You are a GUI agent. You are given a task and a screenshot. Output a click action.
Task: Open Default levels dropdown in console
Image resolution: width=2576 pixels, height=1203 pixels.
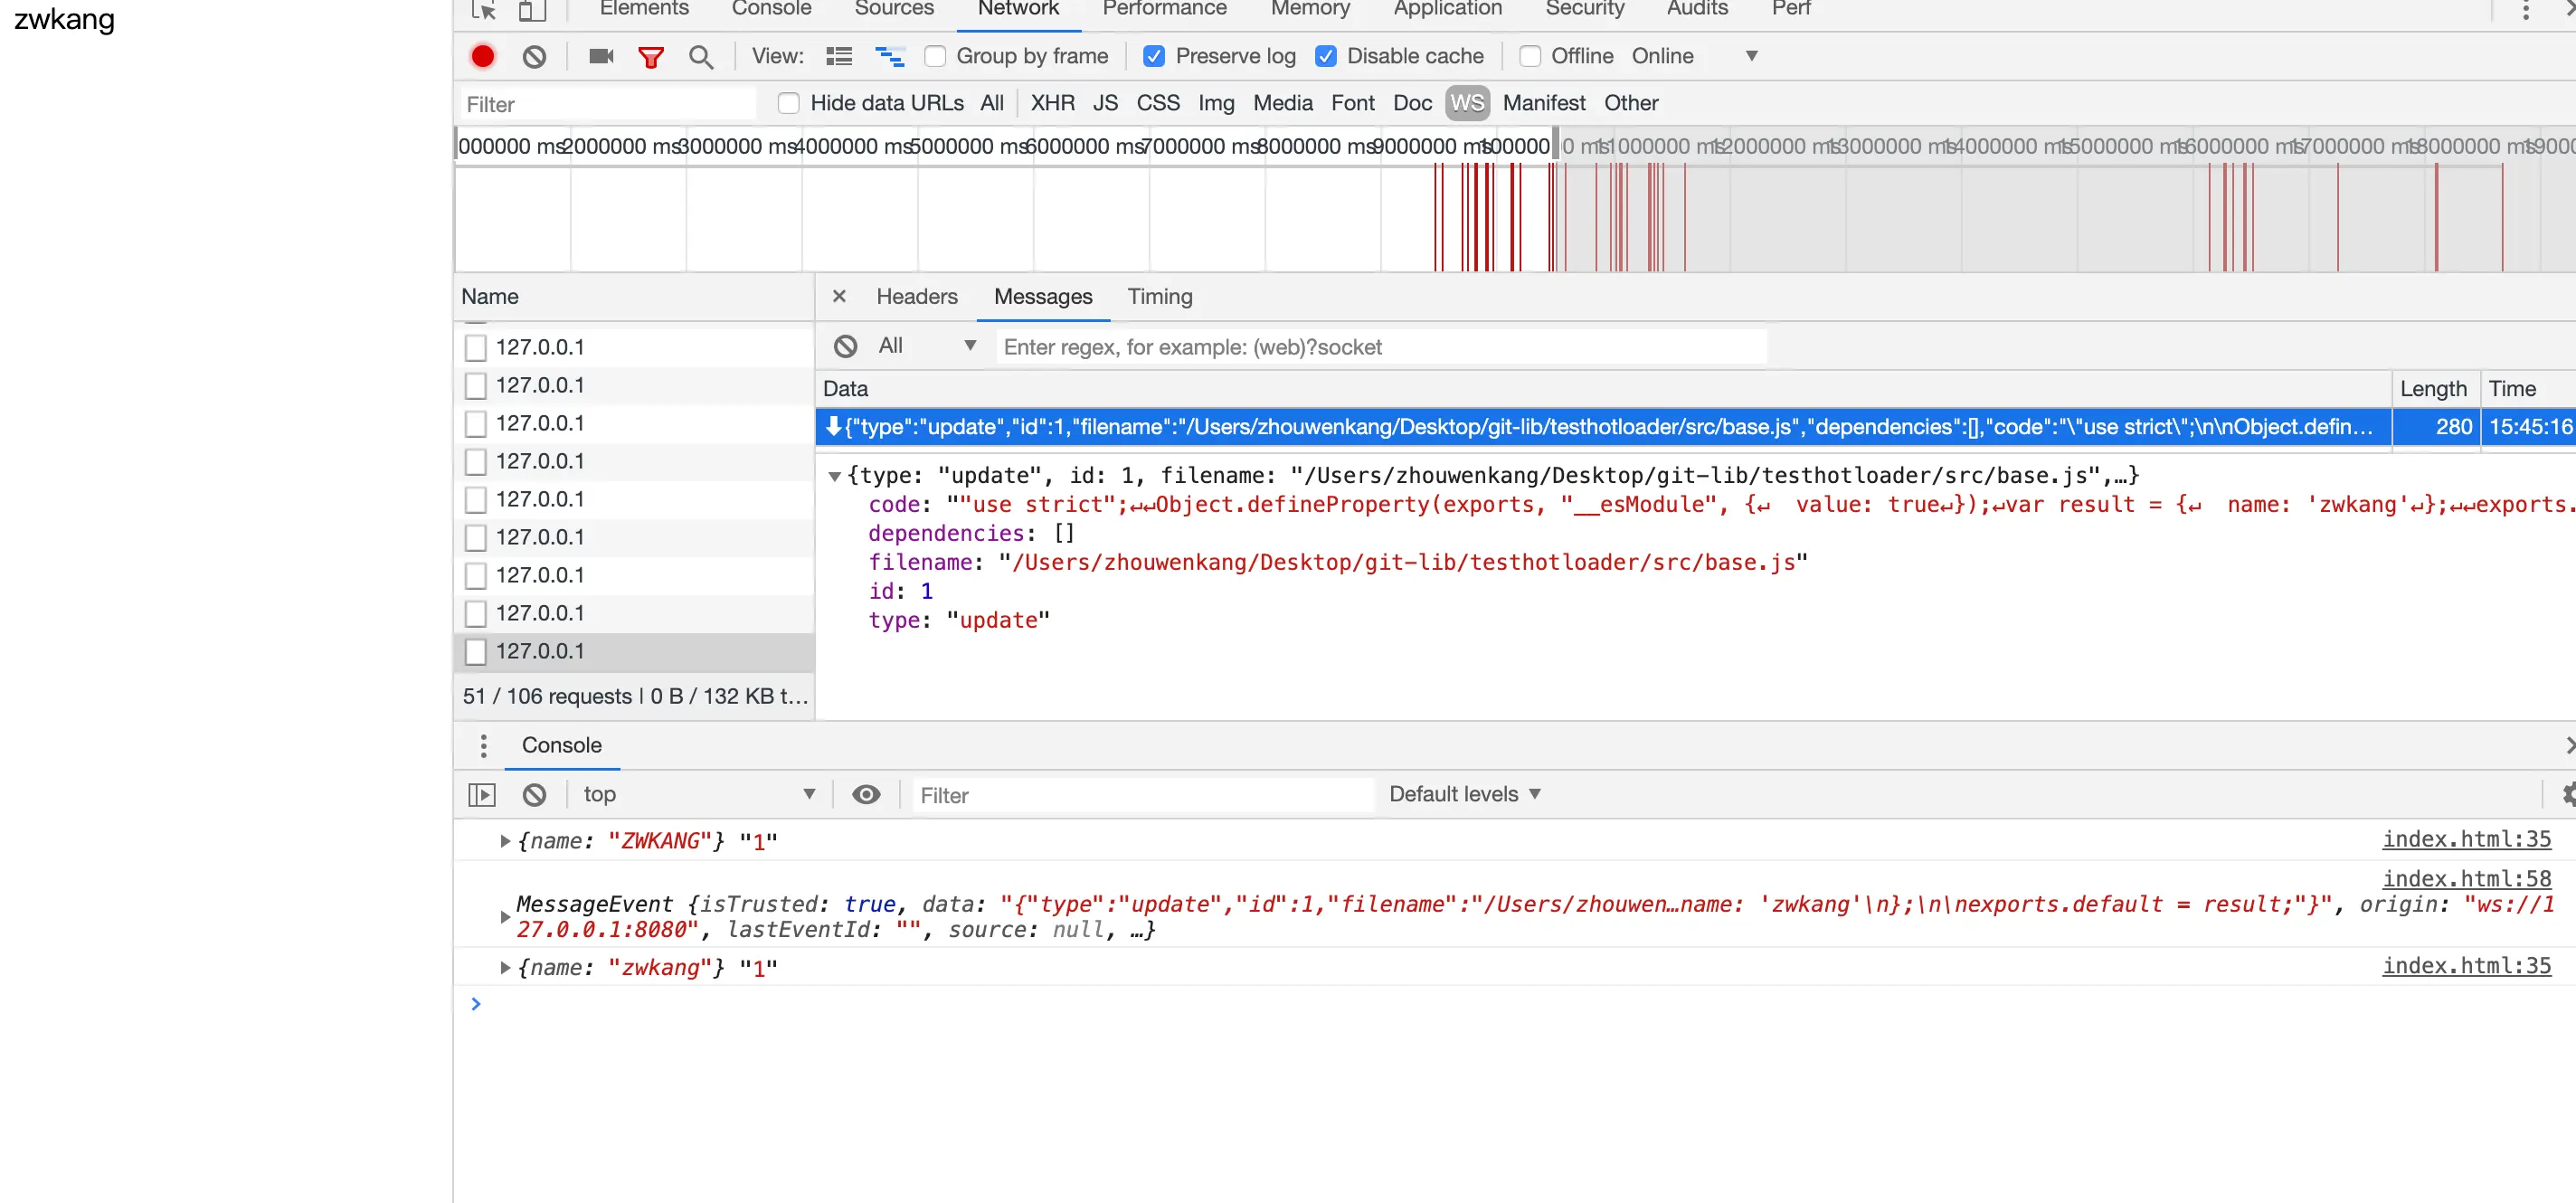coord(1464,794)
